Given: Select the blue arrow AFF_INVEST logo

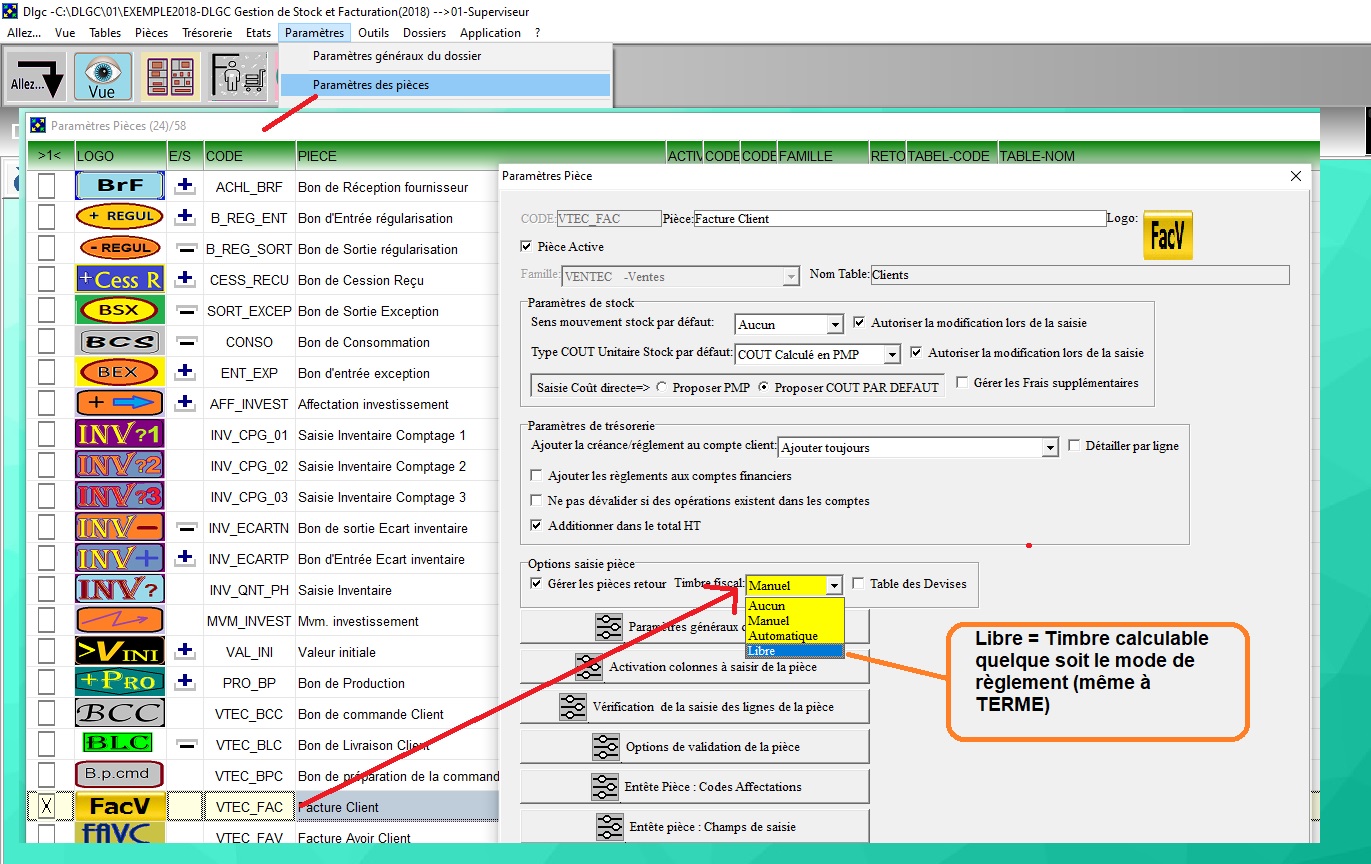Looking at the screenshot, I should (x=119, y=403).
